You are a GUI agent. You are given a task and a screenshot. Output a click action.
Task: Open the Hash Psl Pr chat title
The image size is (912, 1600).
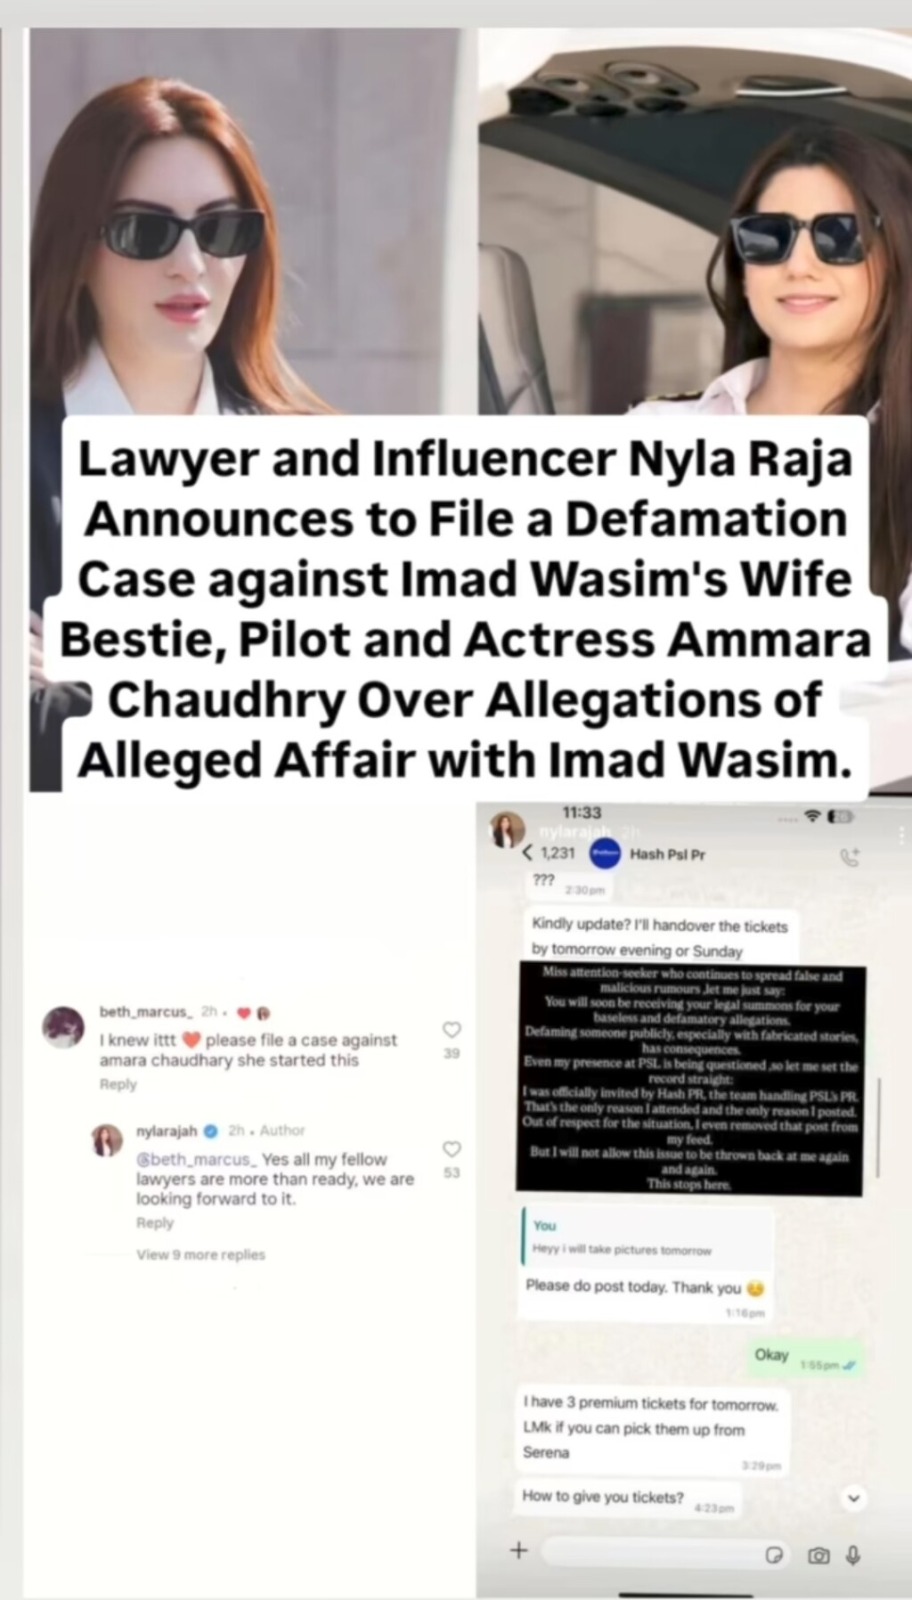(x=667, y=854)
